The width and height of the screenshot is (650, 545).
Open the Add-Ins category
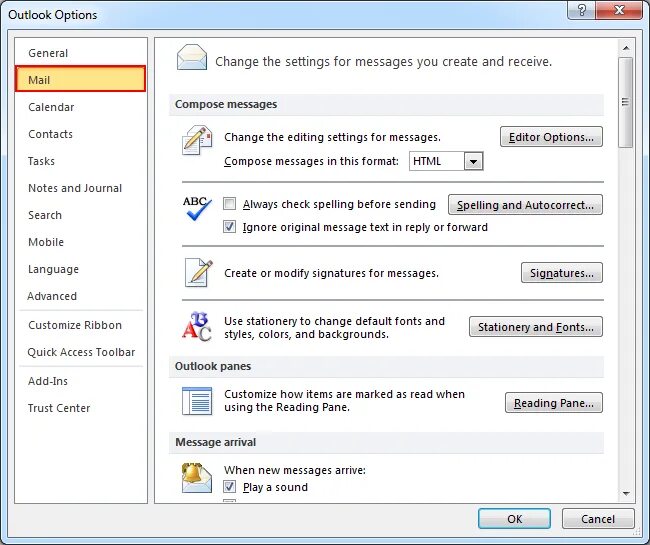[80, 381]
